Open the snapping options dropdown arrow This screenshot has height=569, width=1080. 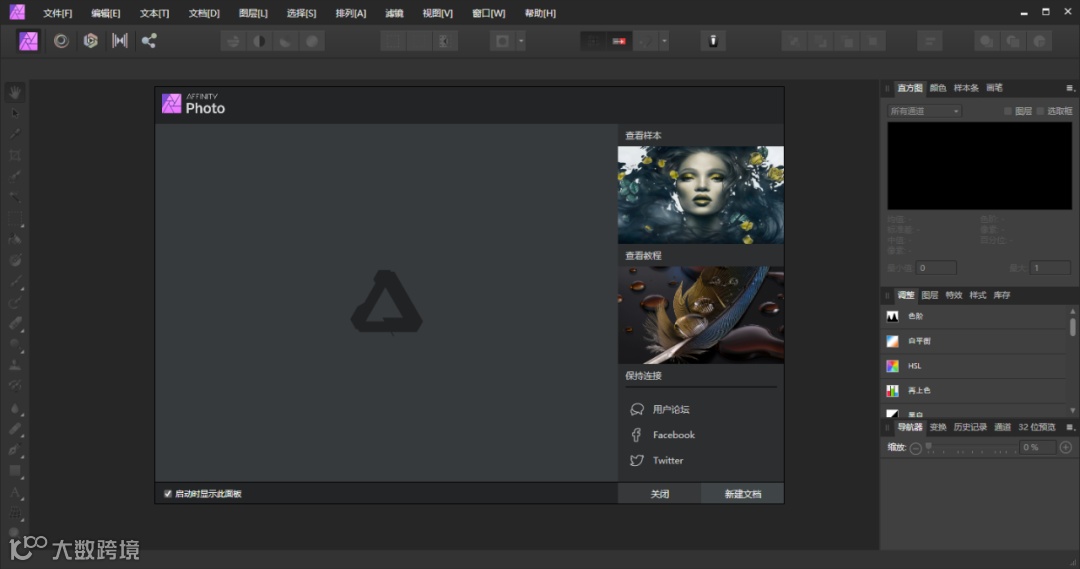click(664, 41)
